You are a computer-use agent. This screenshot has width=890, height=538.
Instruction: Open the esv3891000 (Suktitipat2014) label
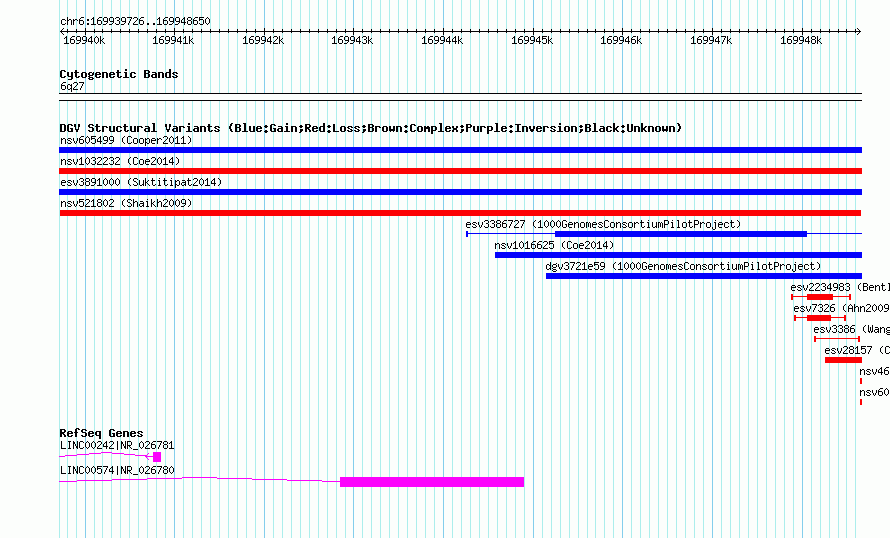(141, 182)
